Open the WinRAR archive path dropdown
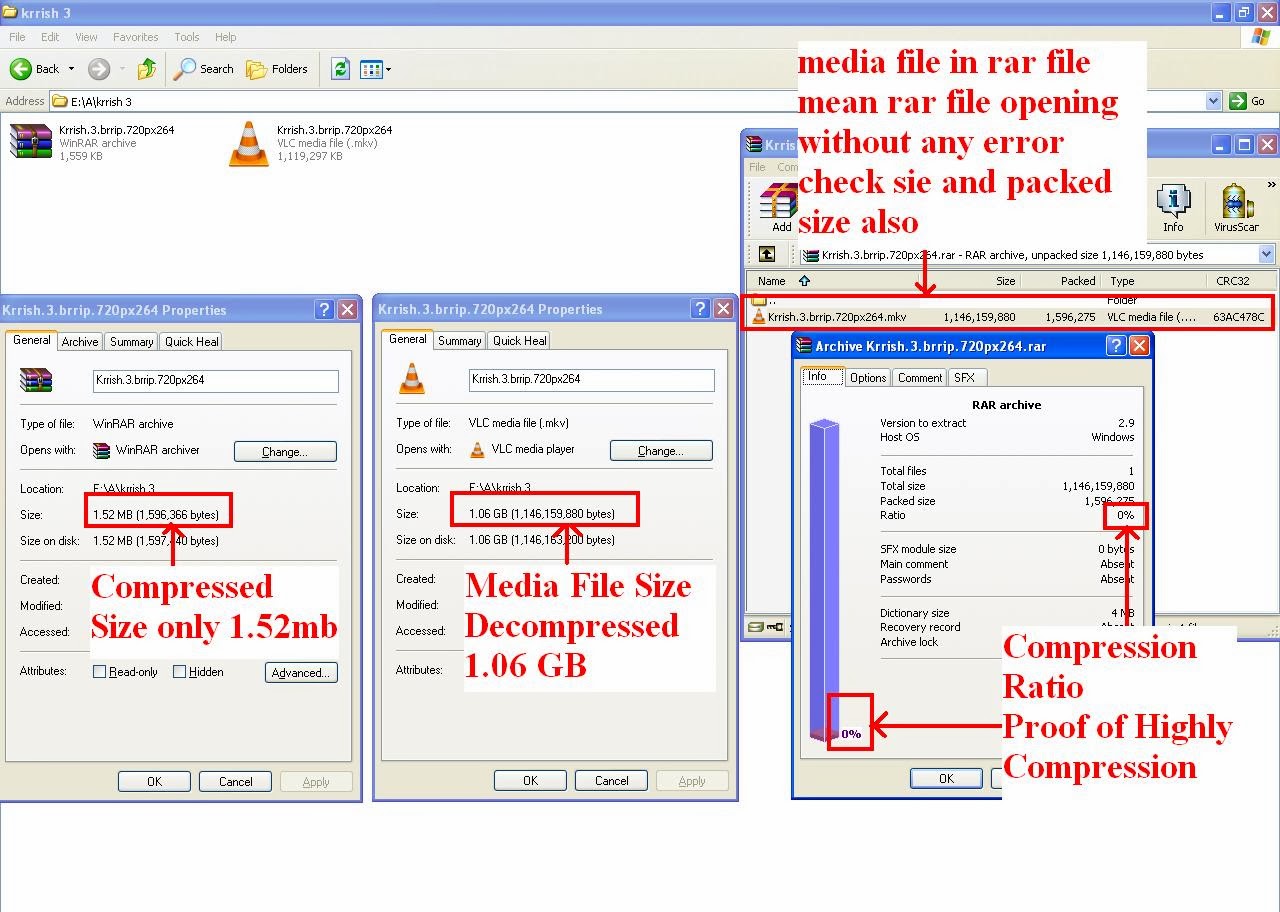 click(1266, 255)
